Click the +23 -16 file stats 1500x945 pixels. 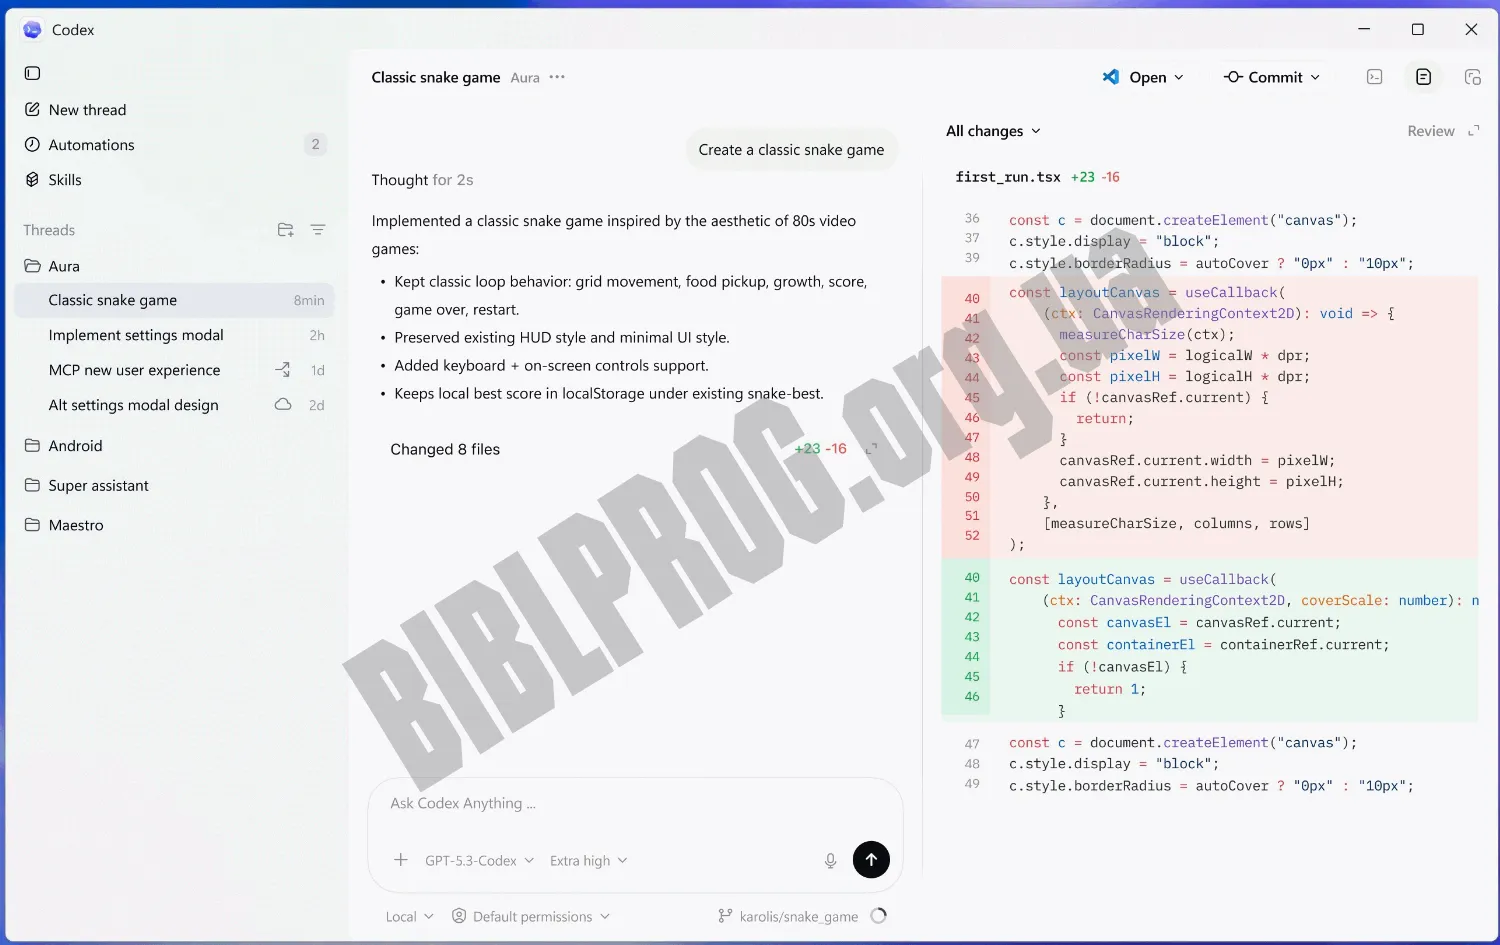point(1095,177)
